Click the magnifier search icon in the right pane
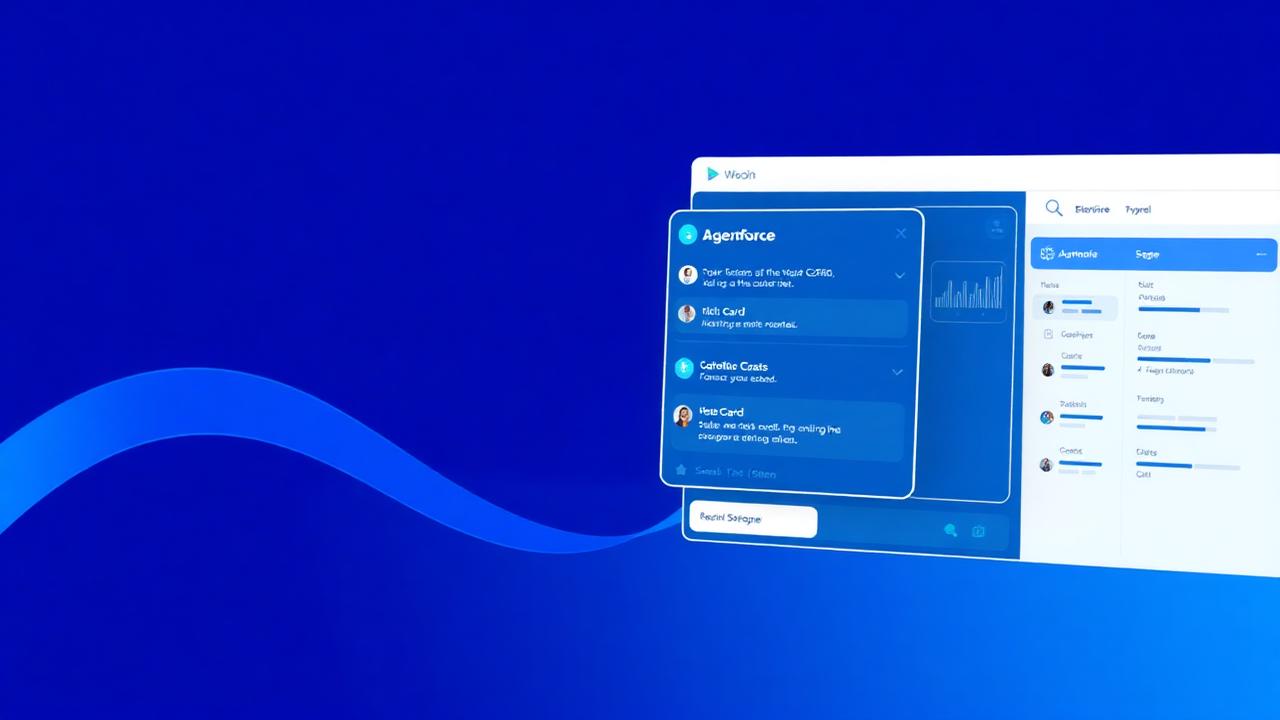Viewport: 1280px width, 720px height. pos(1053,208)
